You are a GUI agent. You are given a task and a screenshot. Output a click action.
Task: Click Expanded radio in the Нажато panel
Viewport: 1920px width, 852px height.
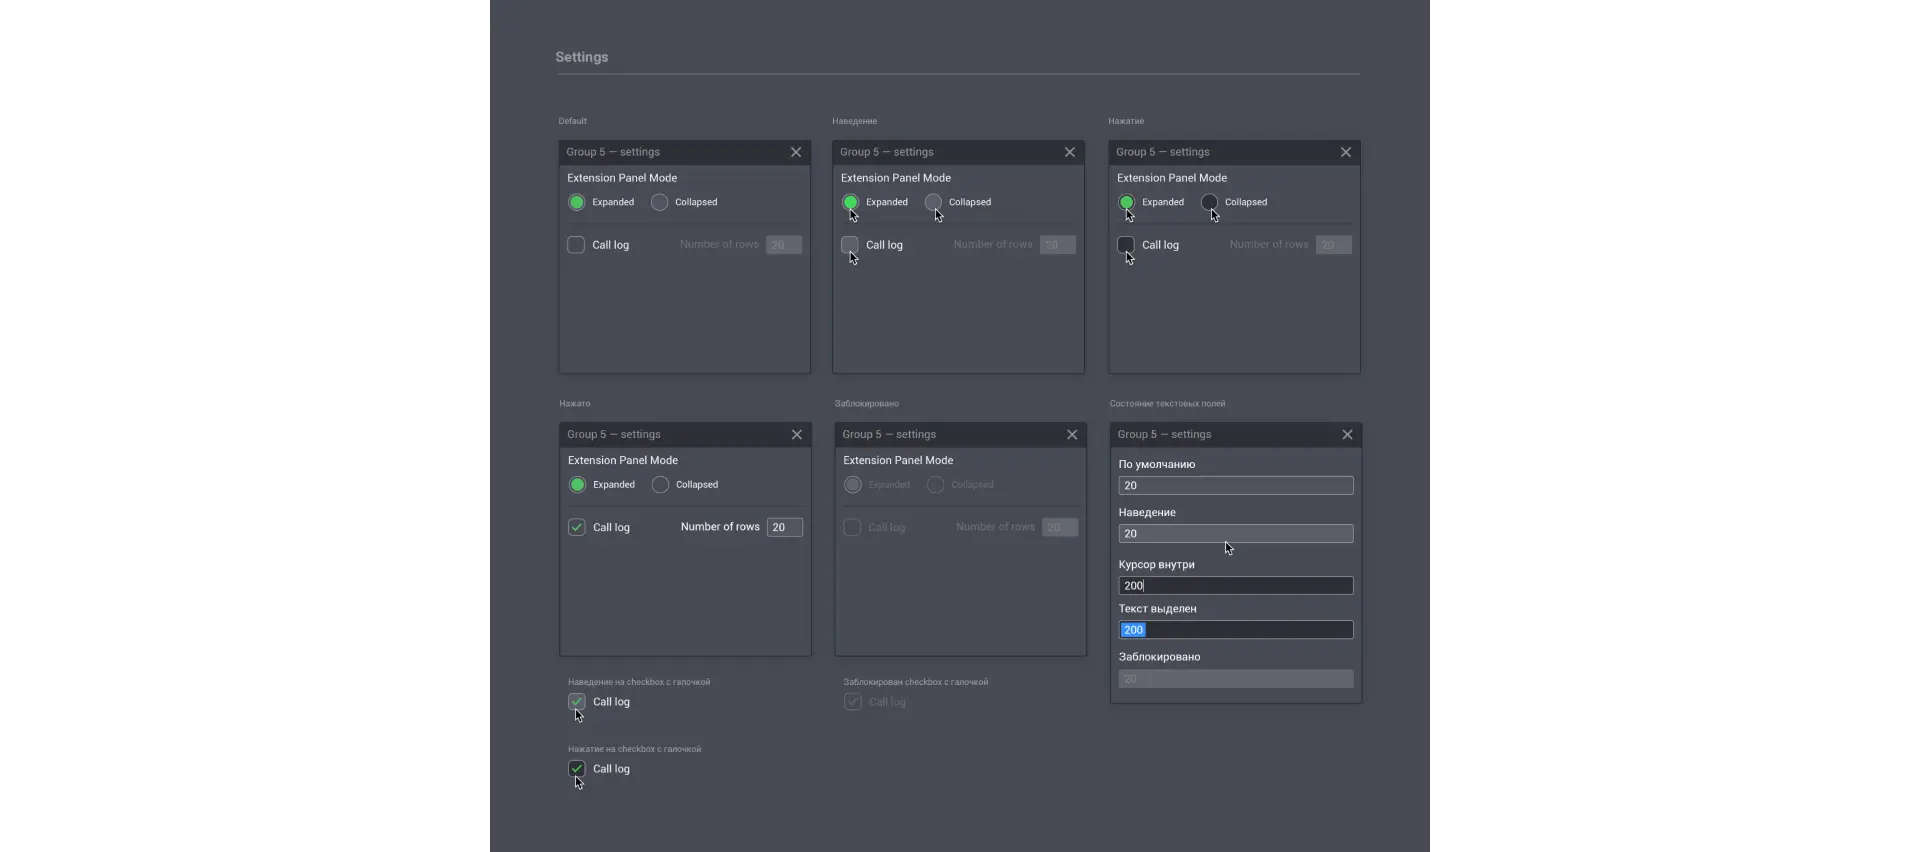pos(578,485)
